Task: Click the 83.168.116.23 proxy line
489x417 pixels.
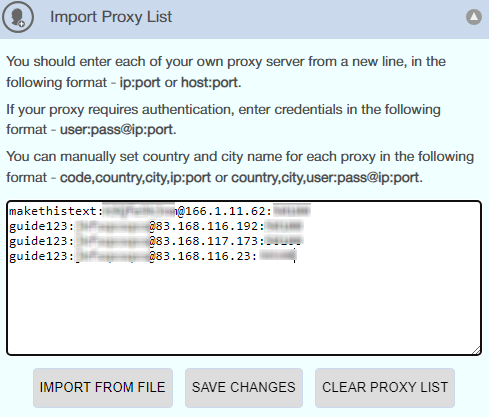Action: [x=153, y=256]
